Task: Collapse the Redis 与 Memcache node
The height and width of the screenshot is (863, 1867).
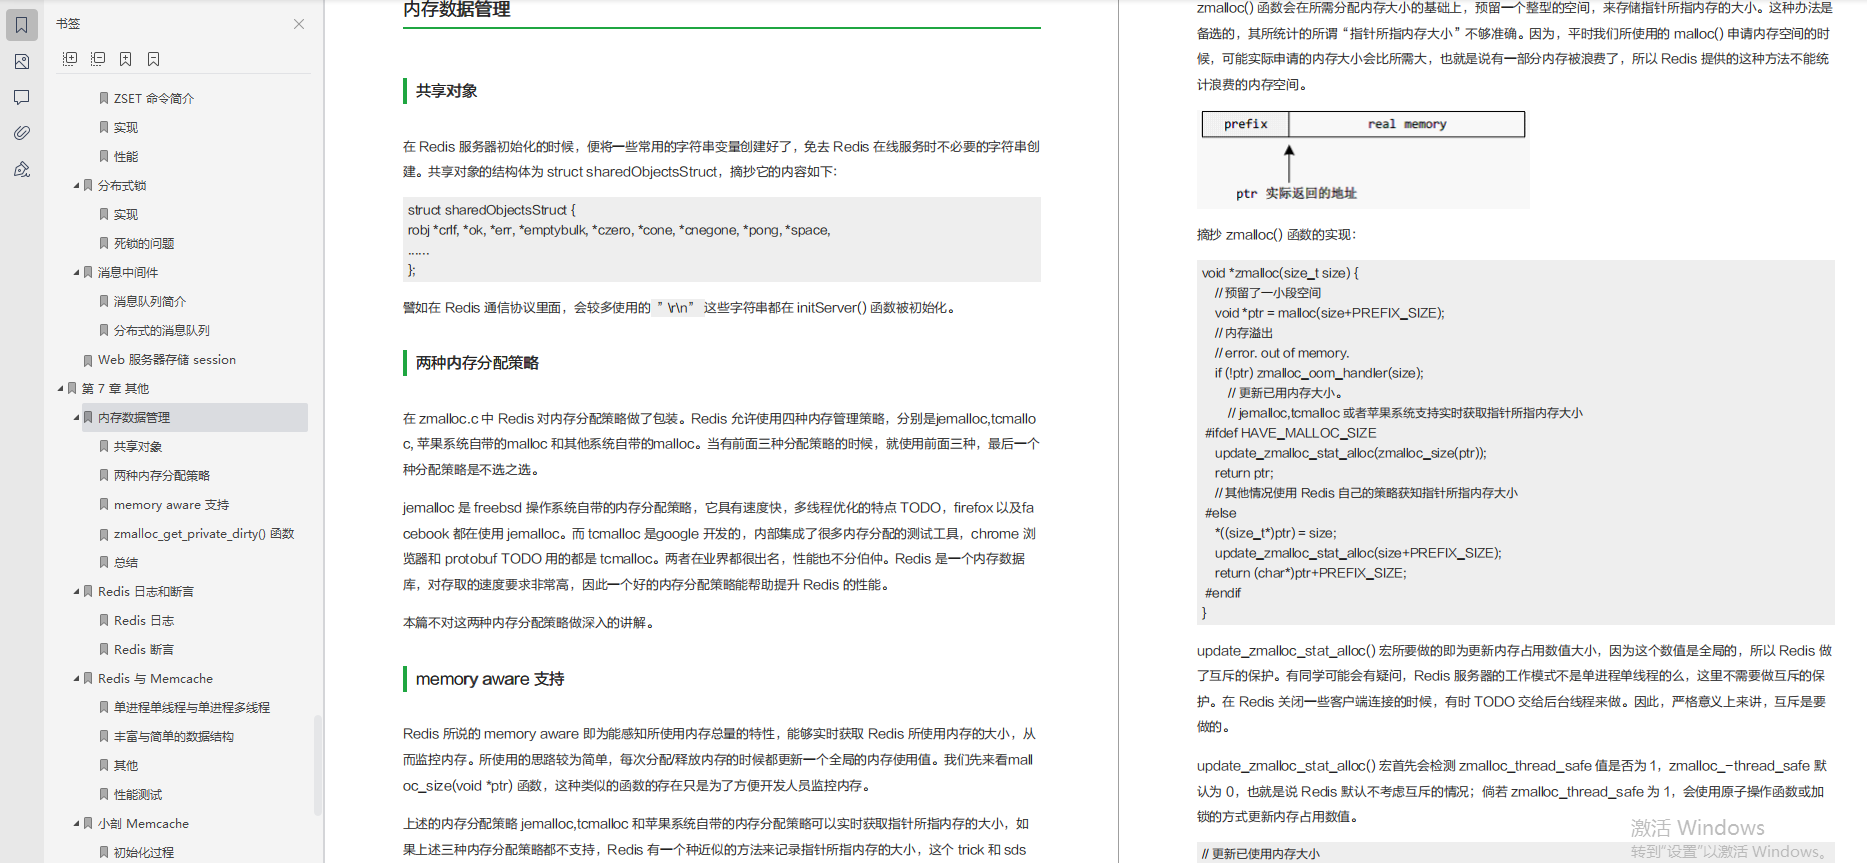Action: pos(76,678)
